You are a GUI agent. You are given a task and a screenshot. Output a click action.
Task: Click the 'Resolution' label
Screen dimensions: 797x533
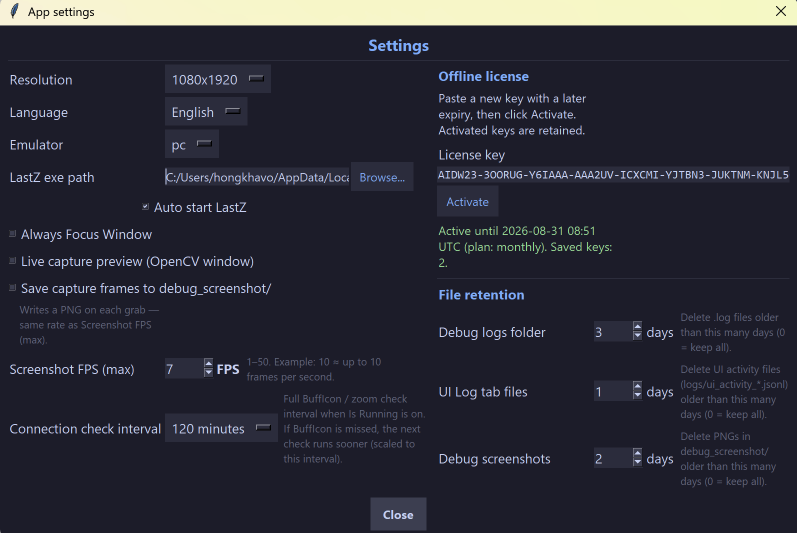coord(41,80)
